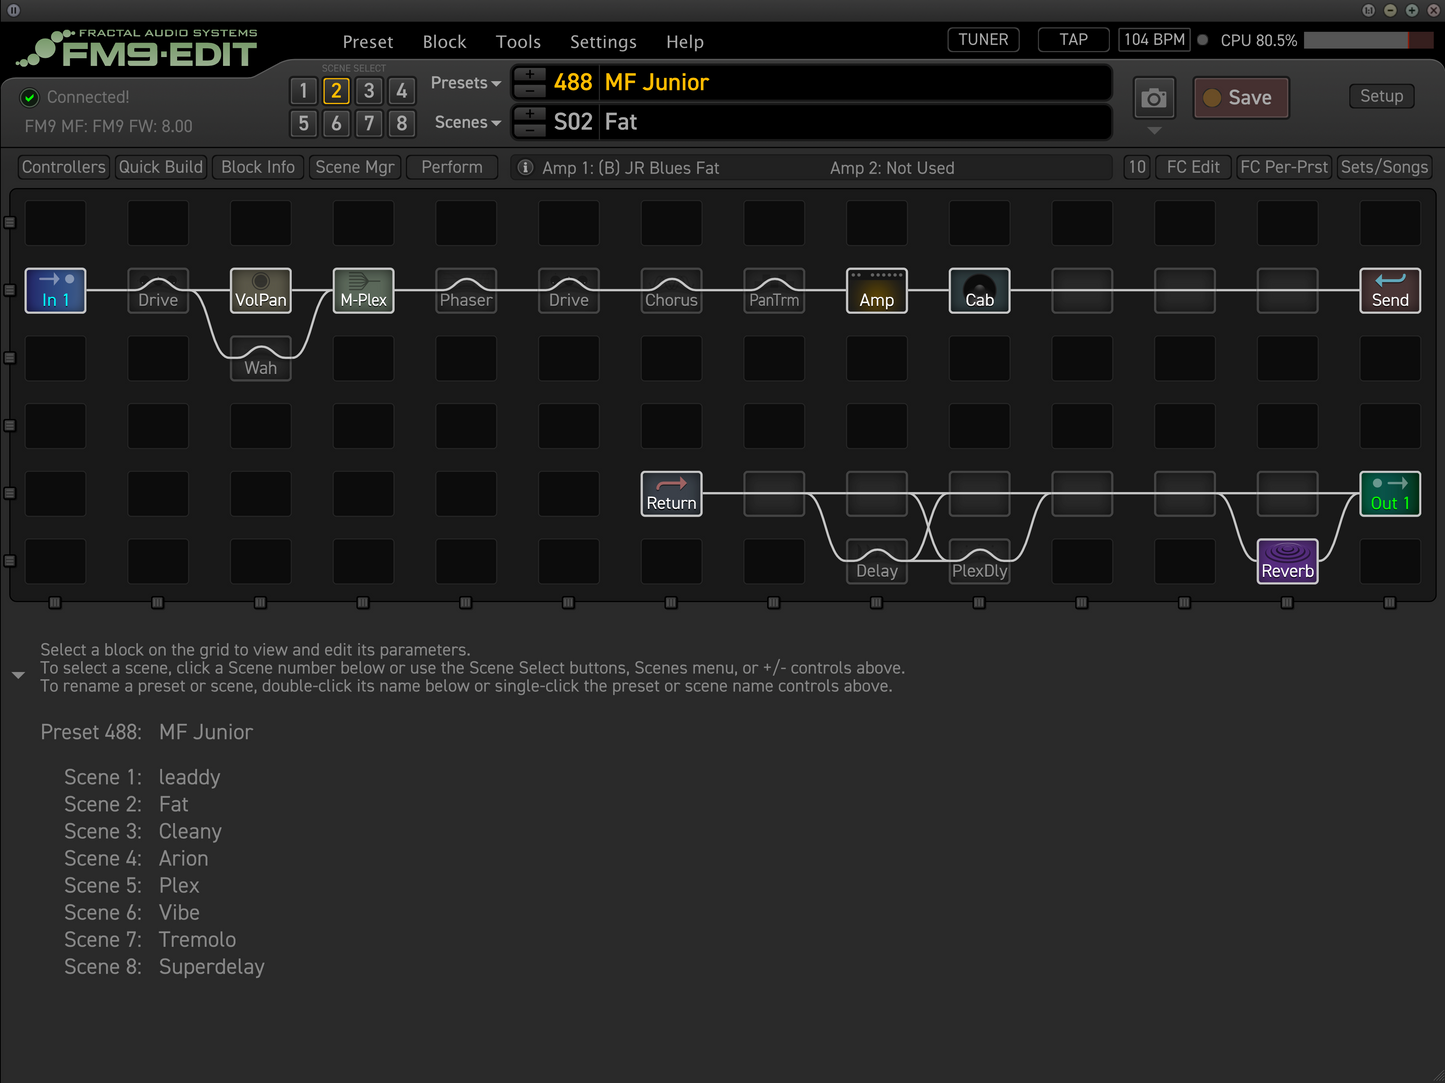Collapse the info panel disclosure triangle
Viewport: 1445px width, 1083px height.
click(18, 676)
